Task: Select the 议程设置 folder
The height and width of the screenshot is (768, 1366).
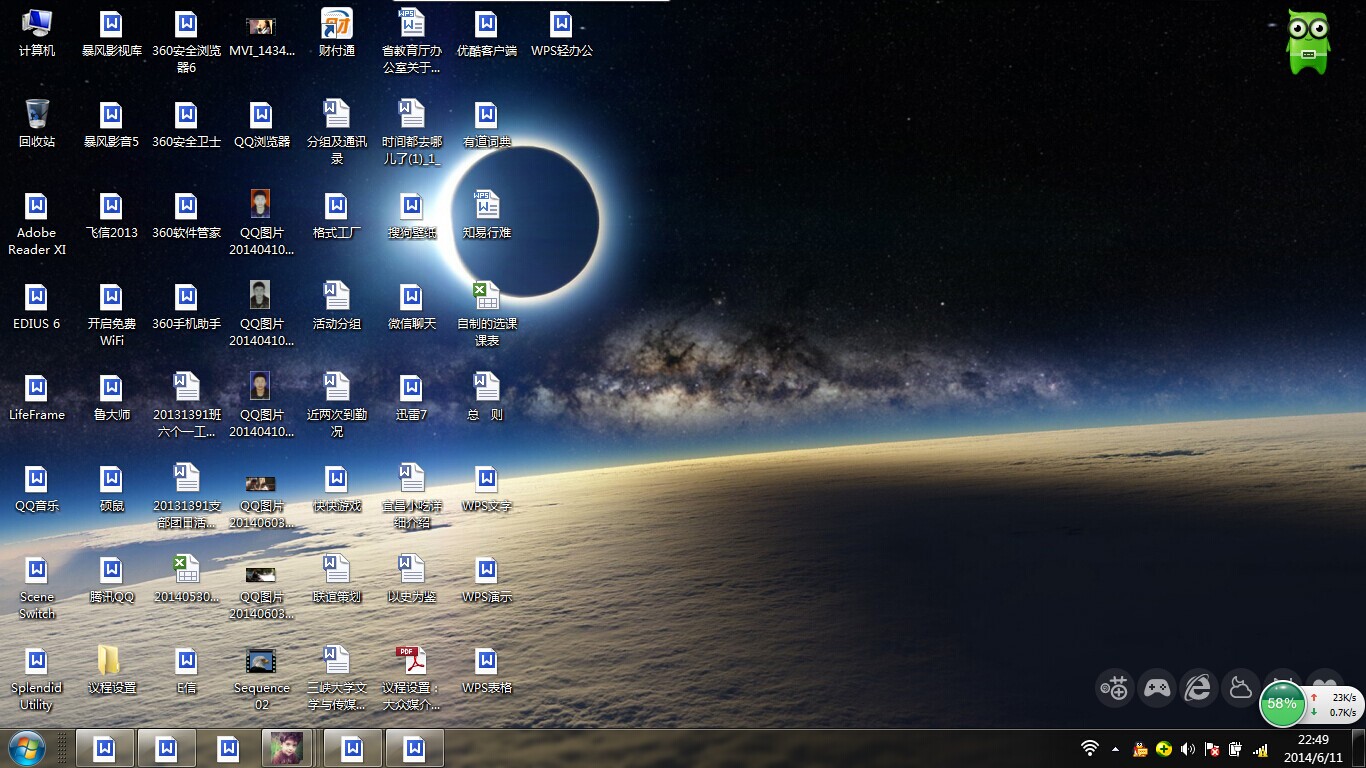Action: pos(112,670)
